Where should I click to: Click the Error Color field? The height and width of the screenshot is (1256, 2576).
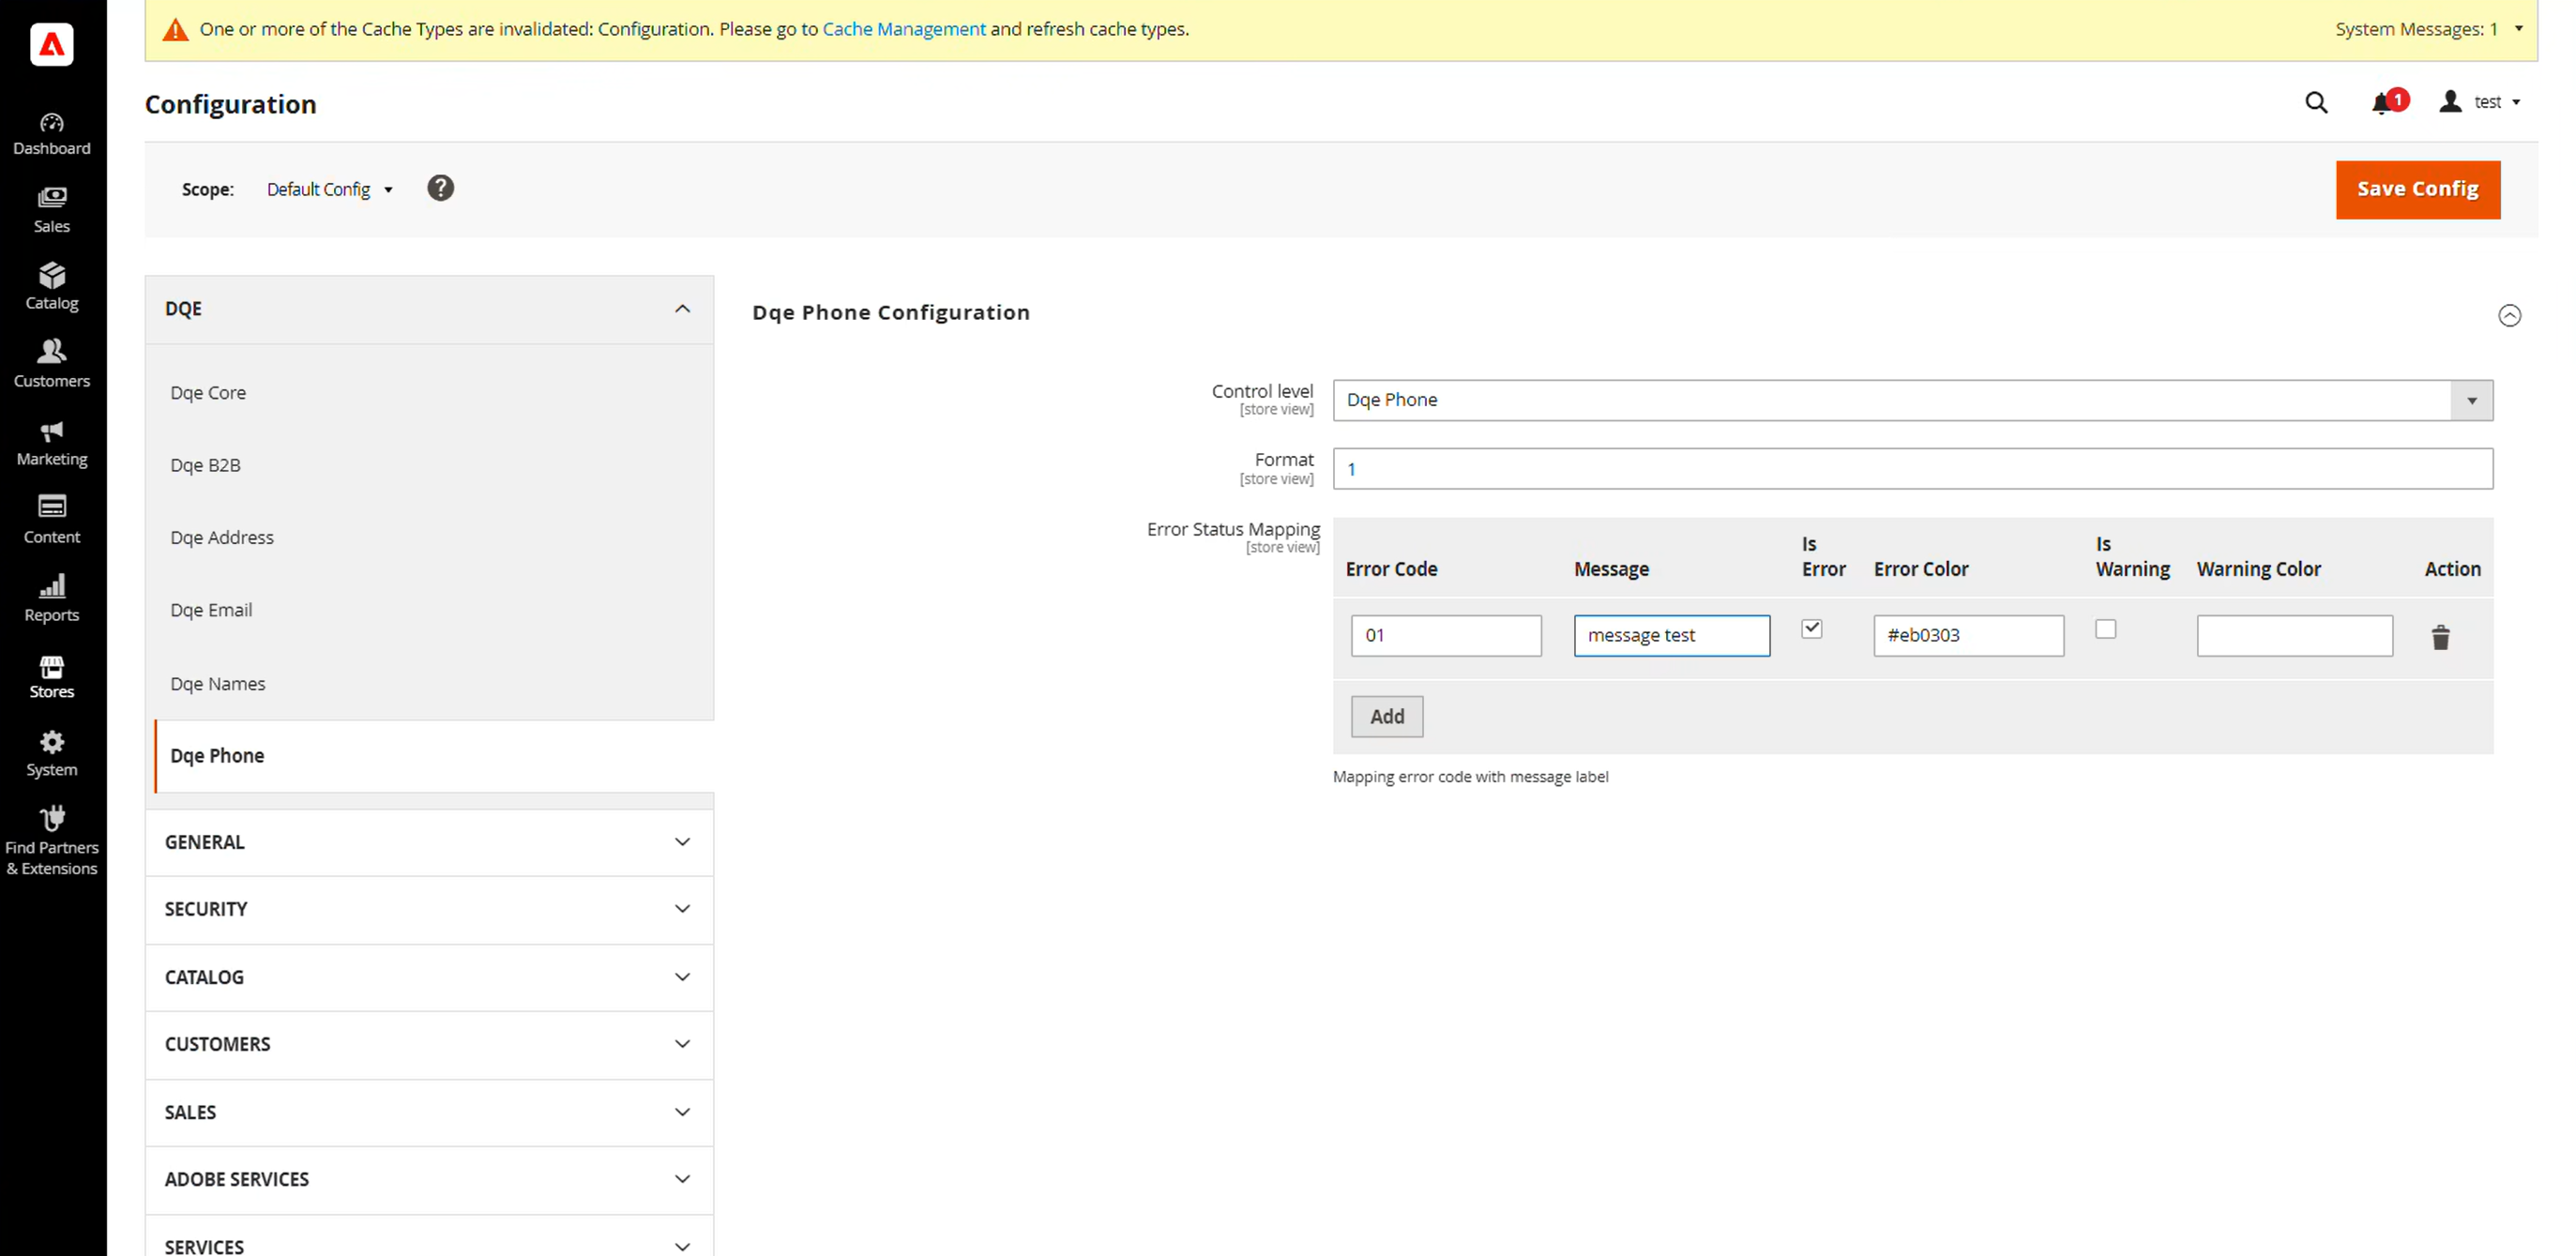(x=1967, y=636)
